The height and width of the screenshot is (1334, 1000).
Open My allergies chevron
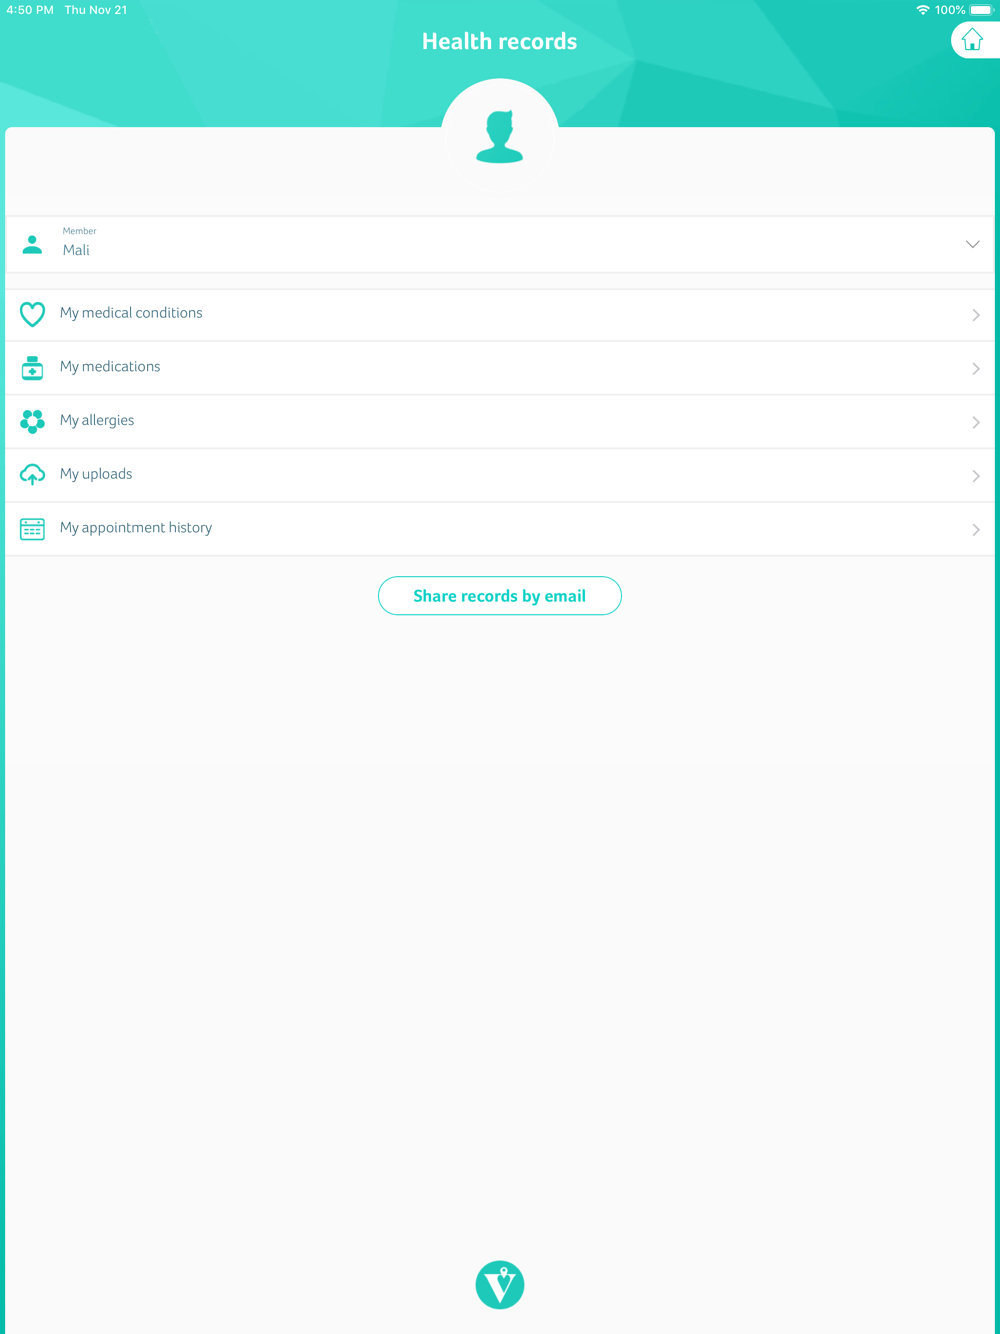point(976,422)
